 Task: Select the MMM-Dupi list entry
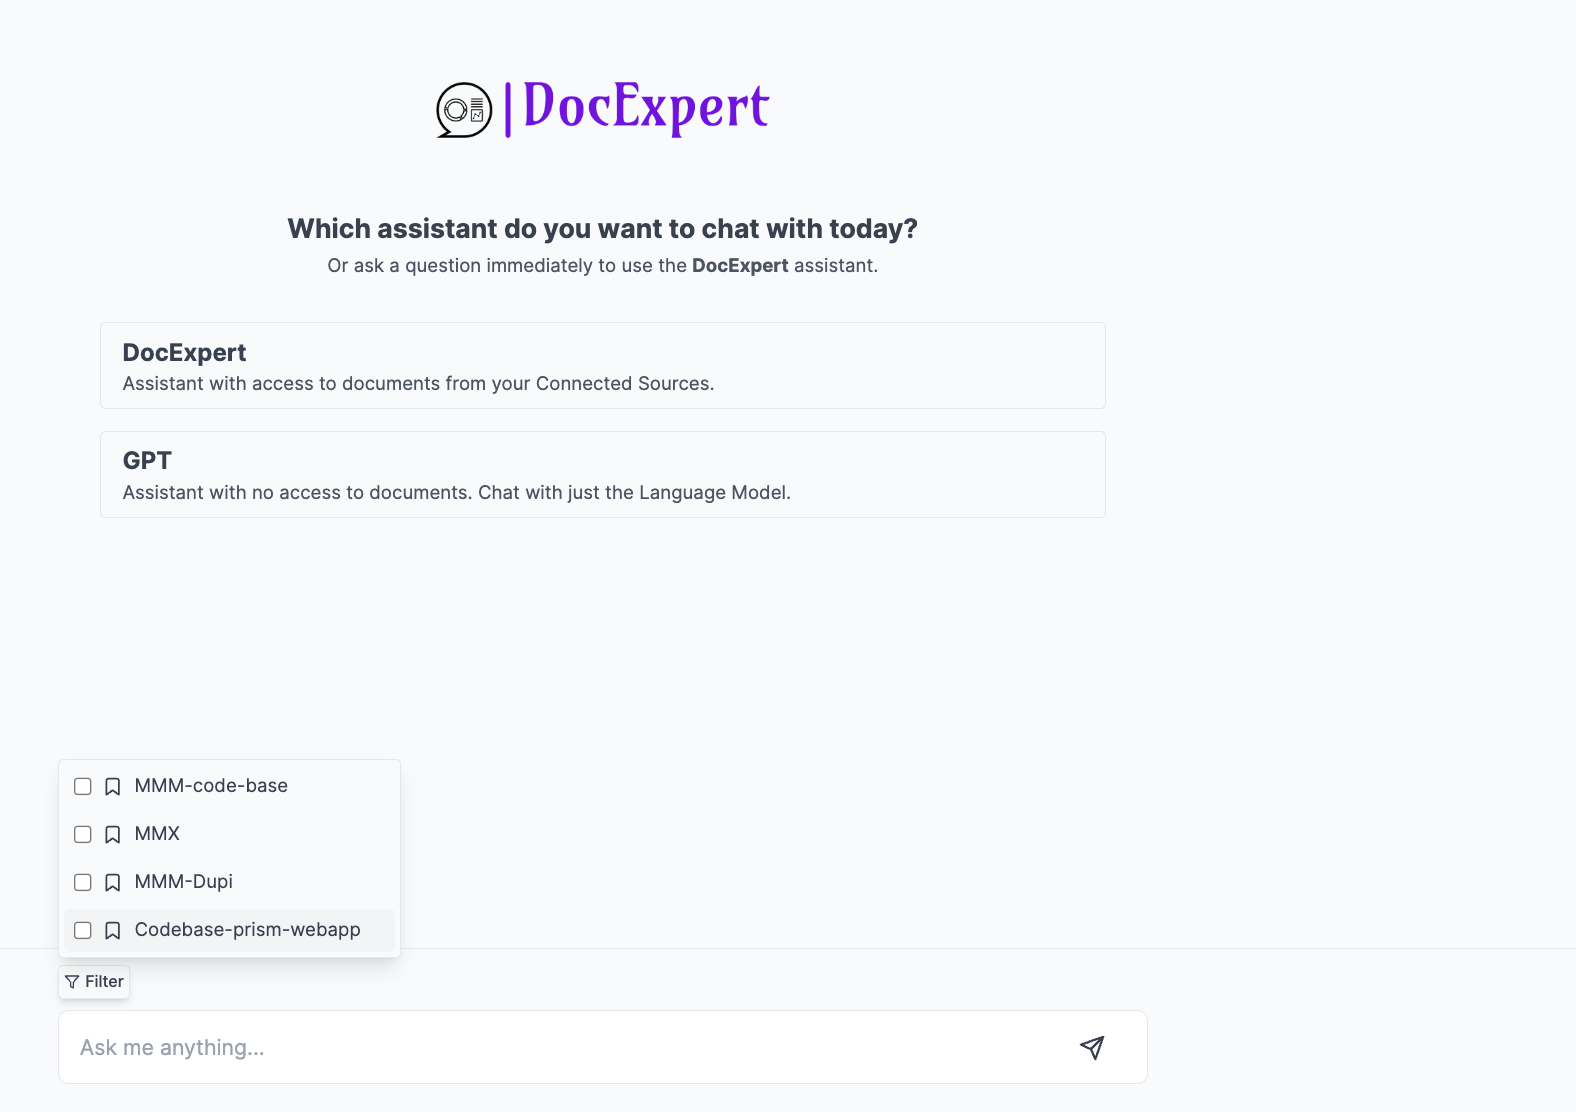pos(184,882)
